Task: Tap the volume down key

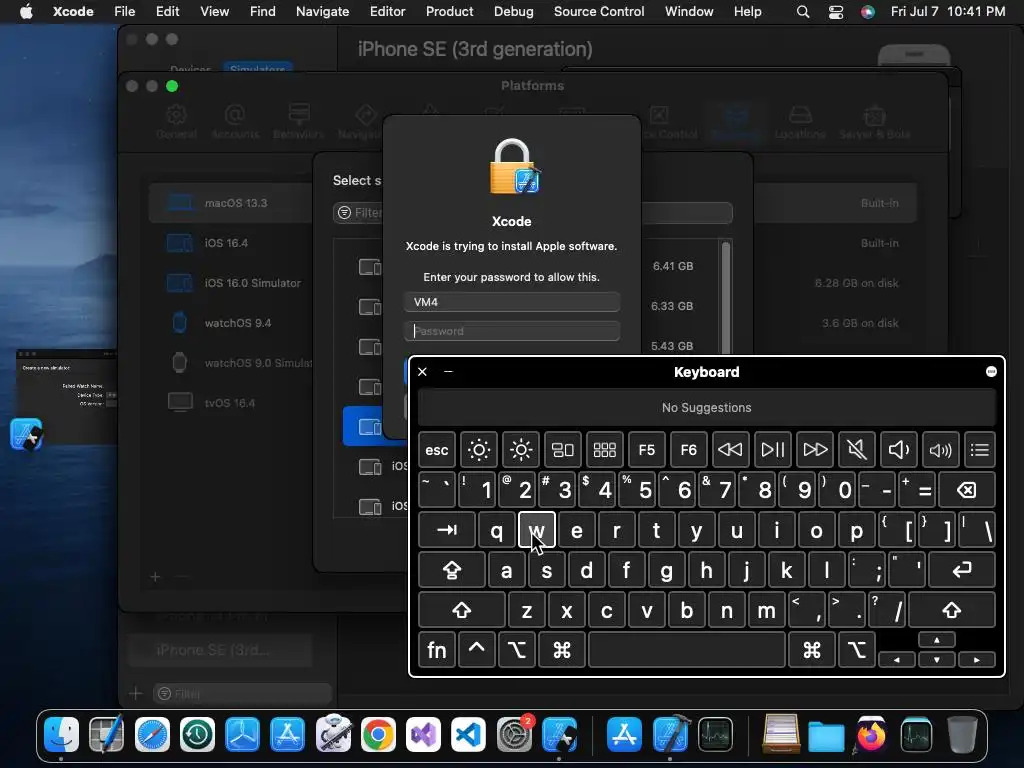Action: tap(899, 450)
